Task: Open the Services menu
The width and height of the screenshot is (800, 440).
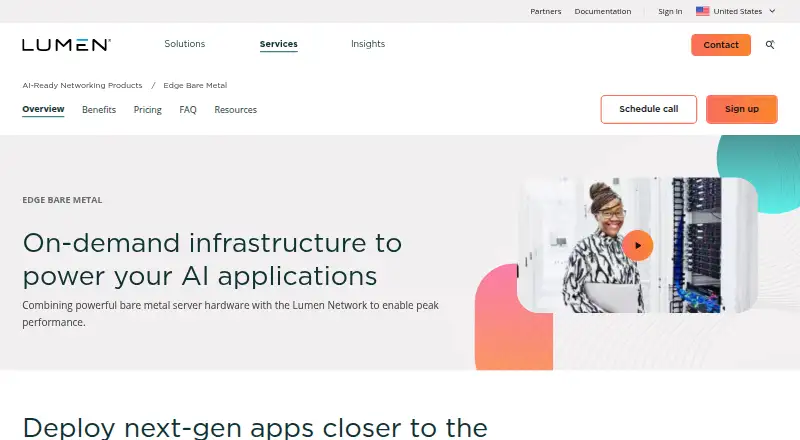Action: pyautogui.click(x=279, y=44)
